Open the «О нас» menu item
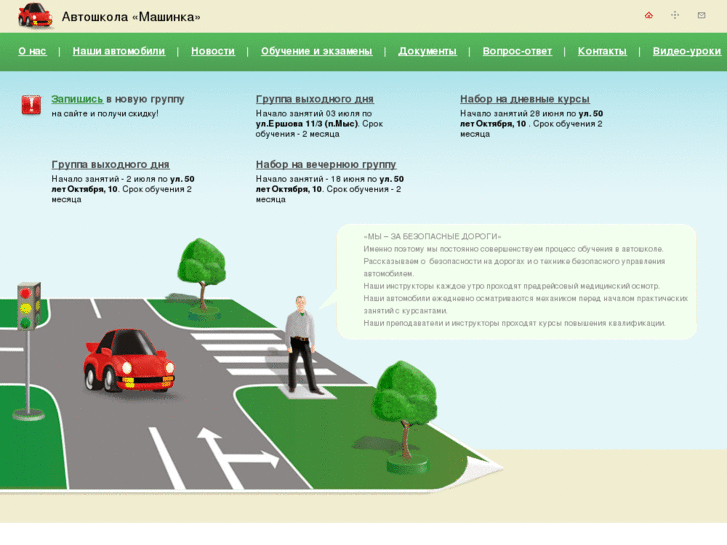This screenshot has width=727, height=545. click(32, 51)
